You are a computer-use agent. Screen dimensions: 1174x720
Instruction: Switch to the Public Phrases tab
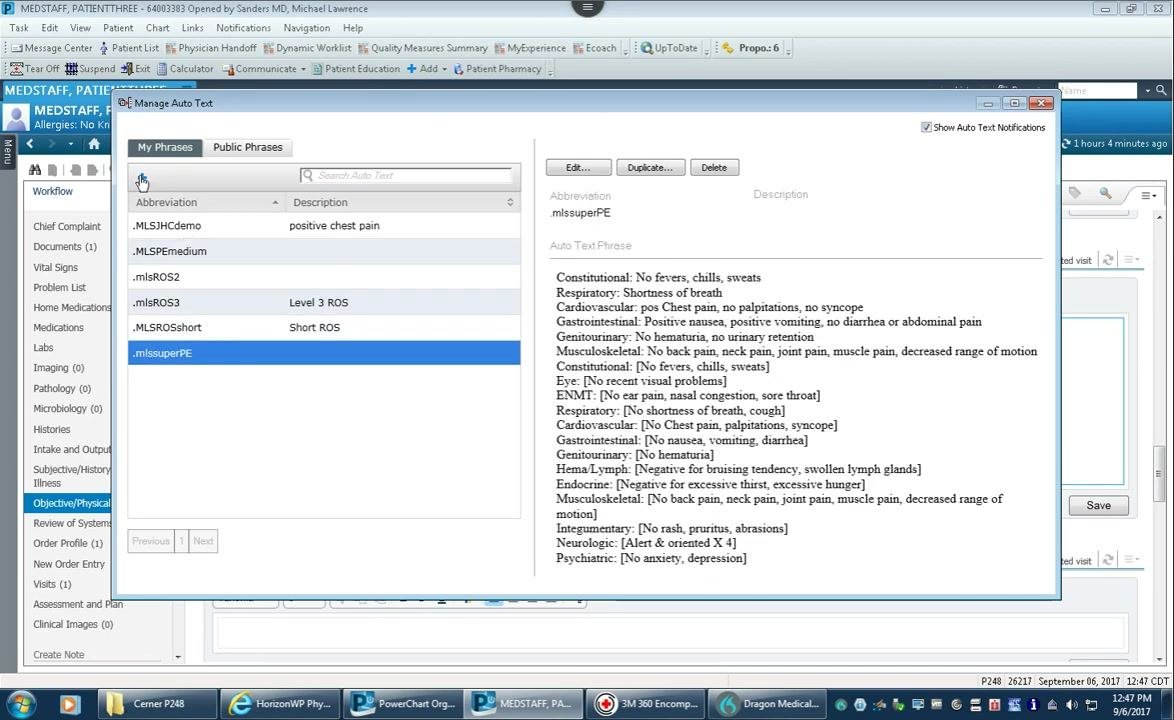pyautogui.click(x=248, y=147)
